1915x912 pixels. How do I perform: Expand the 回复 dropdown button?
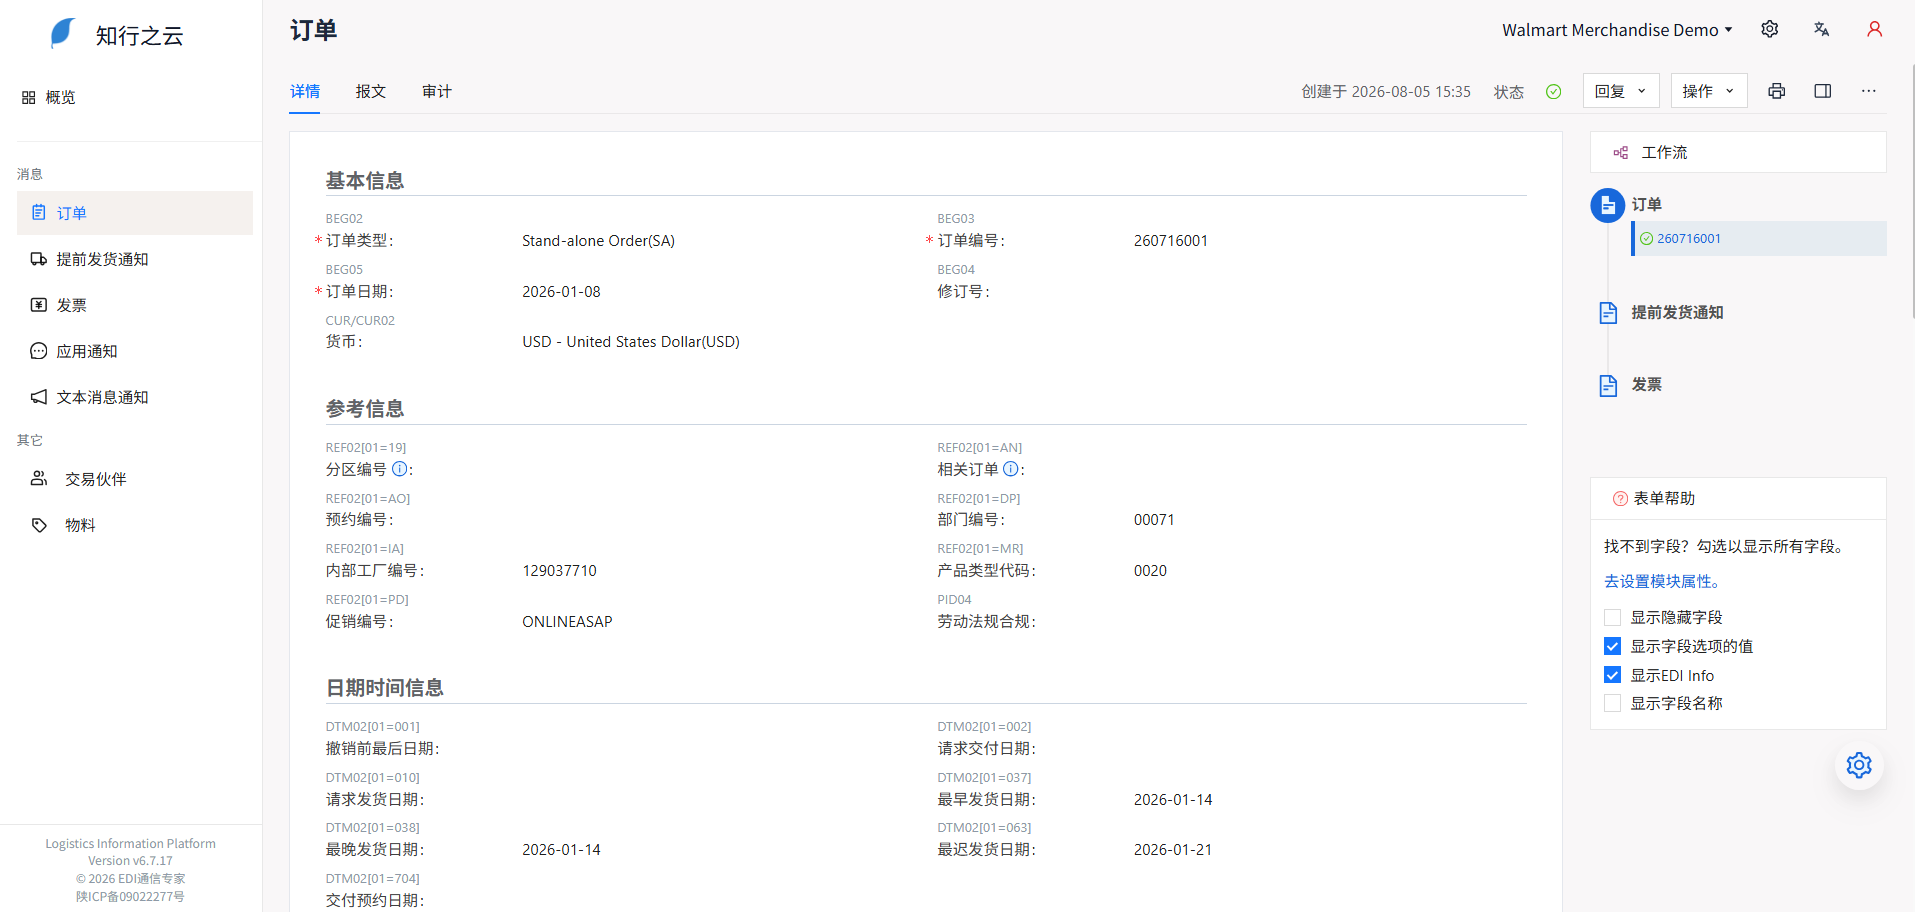coord(1621,91)
